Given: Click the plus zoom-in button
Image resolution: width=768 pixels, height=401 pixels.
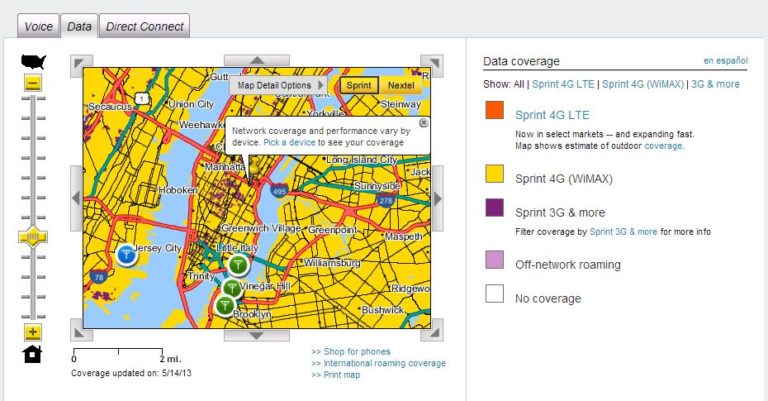Looking at the screenshot, I should [33, 332].
